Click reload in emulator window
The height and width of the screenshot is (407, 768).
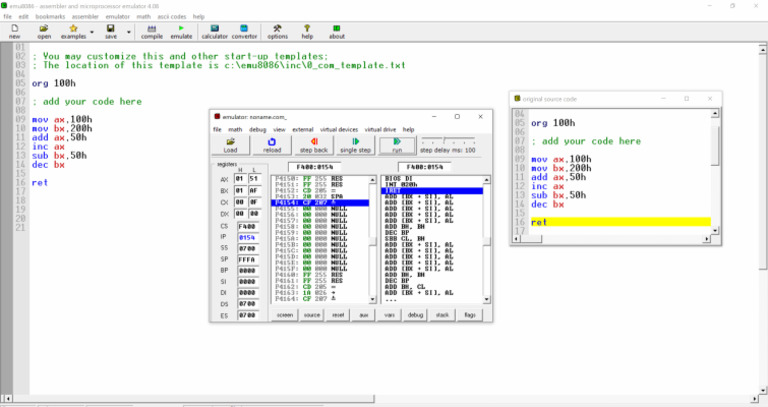pyautogui.click(x=272, y=145)
